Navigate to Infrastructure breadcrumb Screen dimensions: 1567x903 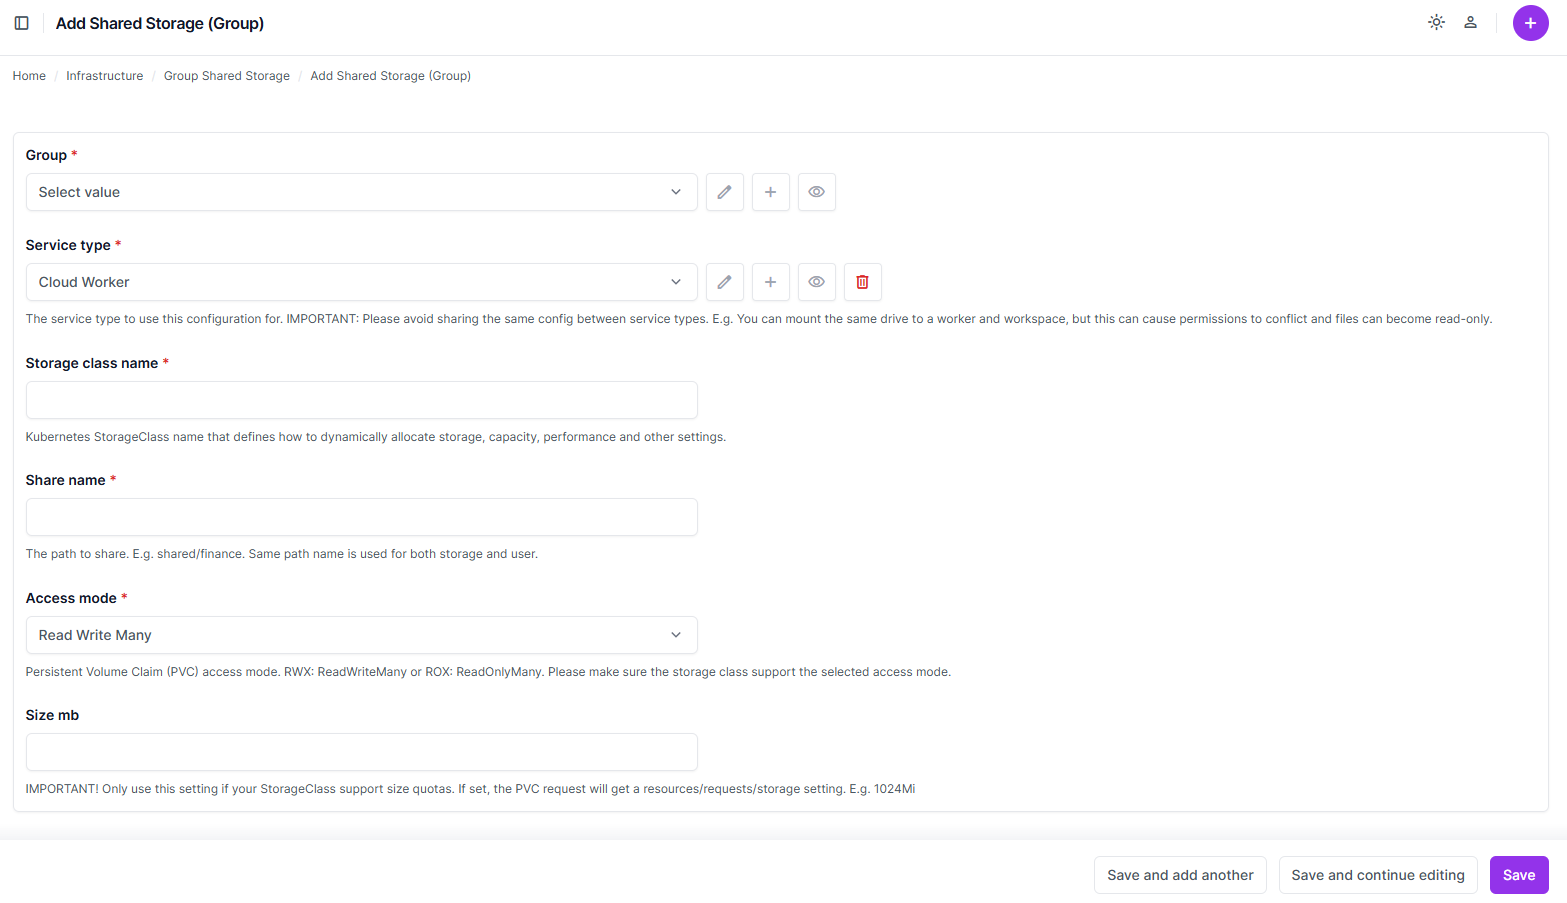tap(104, 76)
